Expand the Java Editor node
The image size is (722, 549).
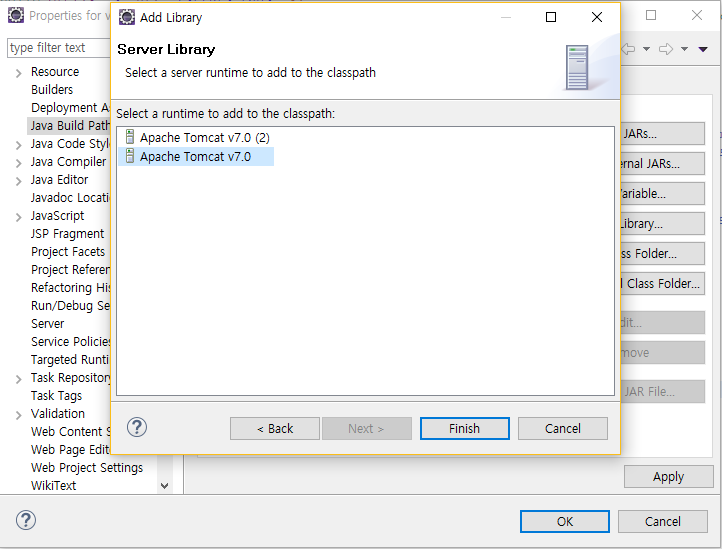18,181
